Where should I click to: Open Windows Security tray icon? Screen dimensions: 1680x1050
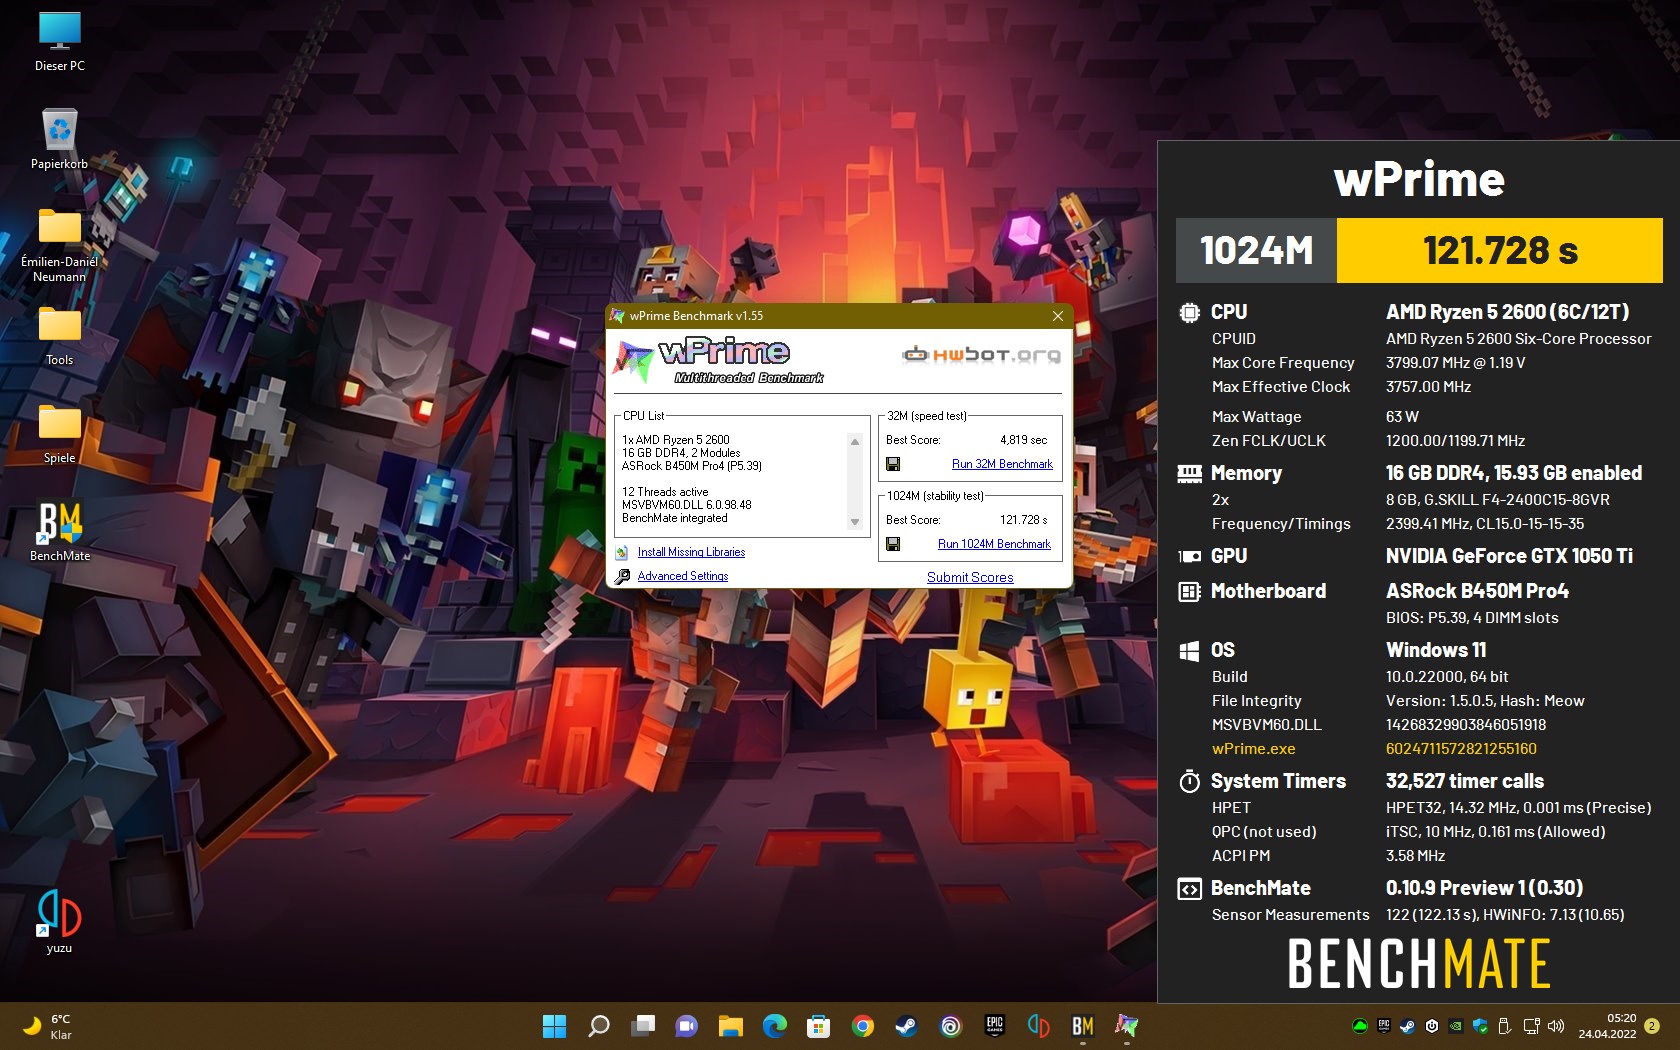1480,1026
